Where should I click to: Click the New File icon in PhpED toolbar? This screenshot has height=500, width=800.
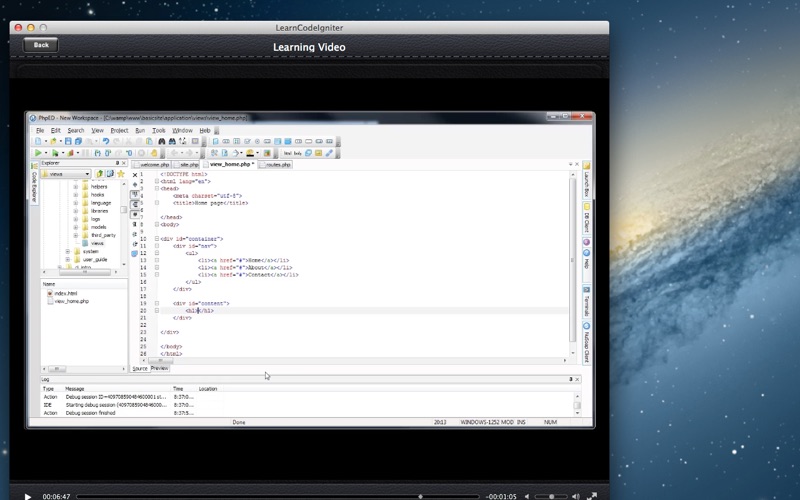point(38,141)
